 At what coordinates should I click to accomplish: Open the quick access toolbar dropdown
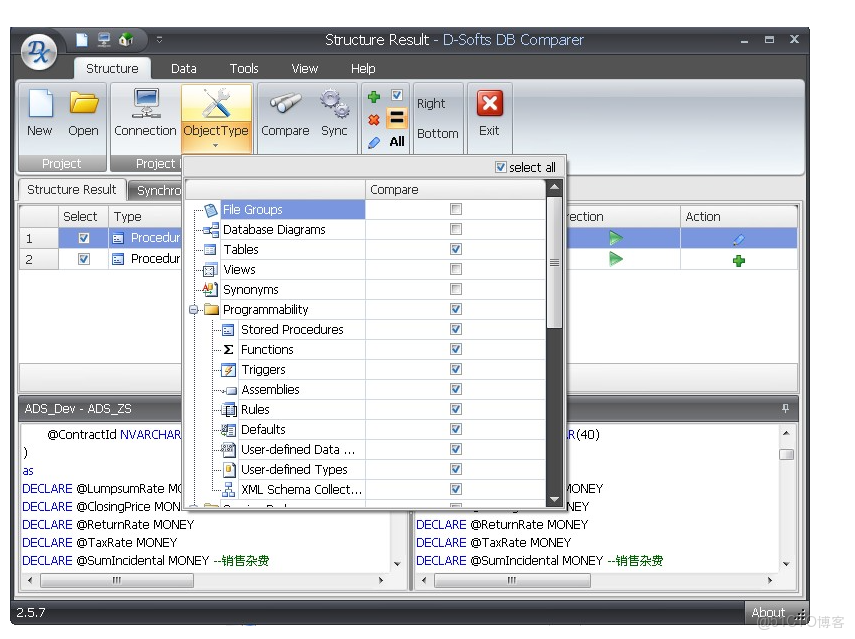(x=160, y=40)
